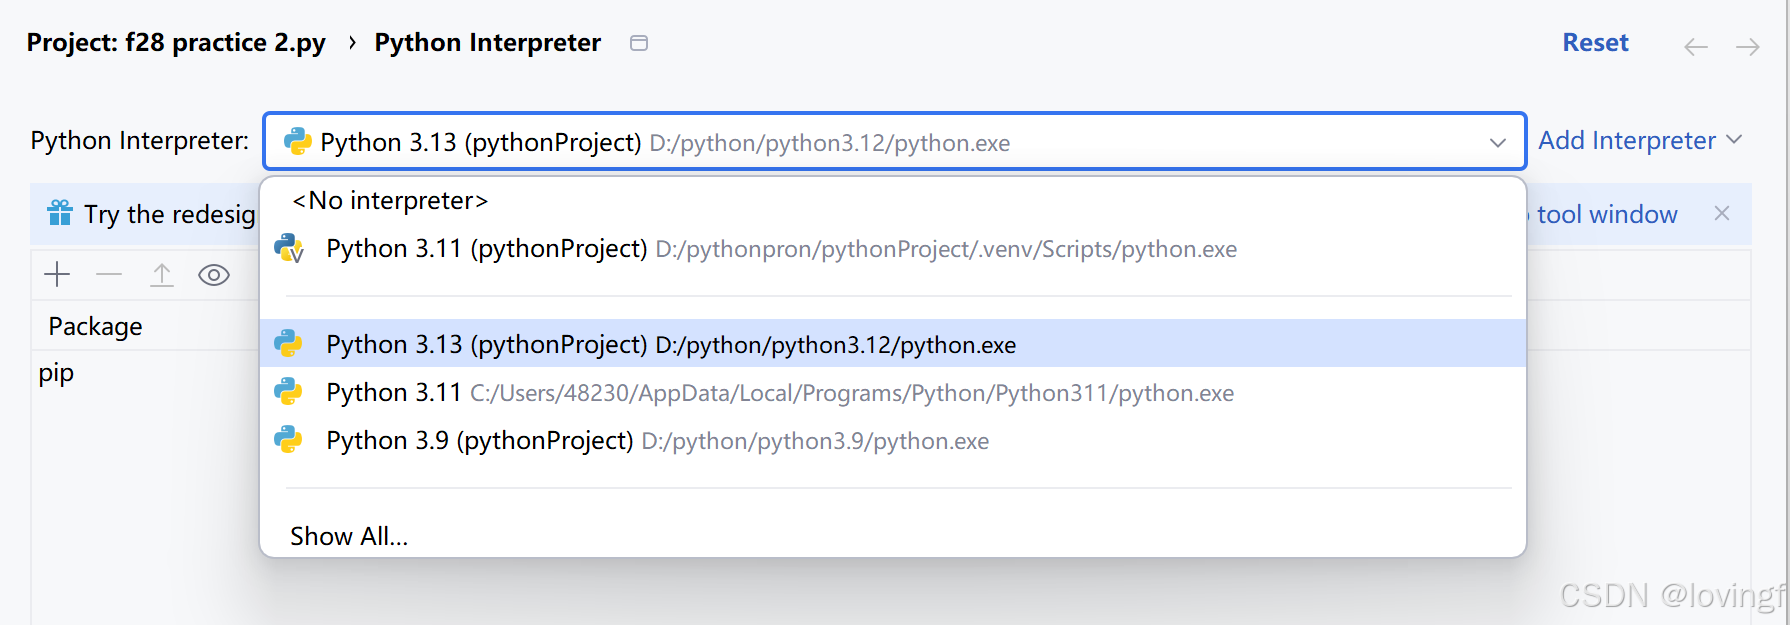The image size is (1790, 625).
Task: Collapse the Python Interpreter combo box arrow
Action: (1497, 143)
